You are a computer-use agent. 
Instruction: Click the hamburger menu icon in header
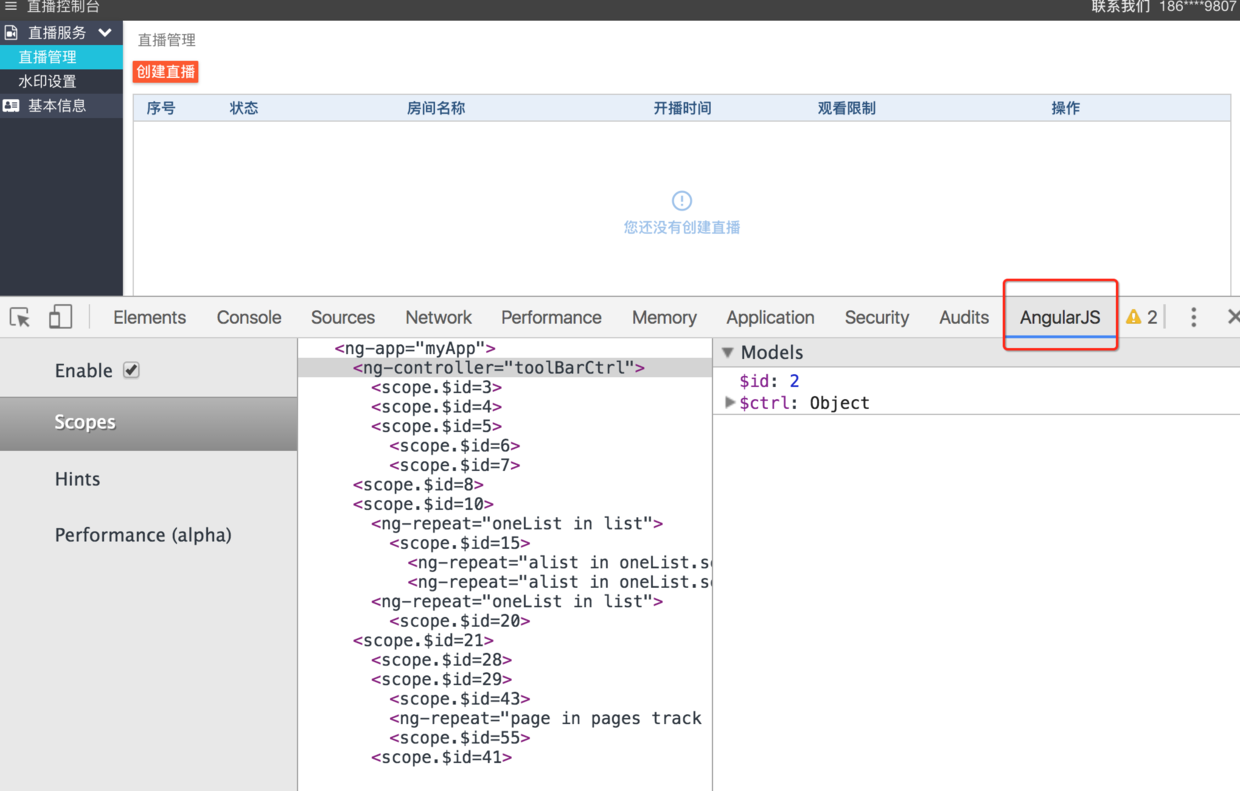click(x=11, y=6)
